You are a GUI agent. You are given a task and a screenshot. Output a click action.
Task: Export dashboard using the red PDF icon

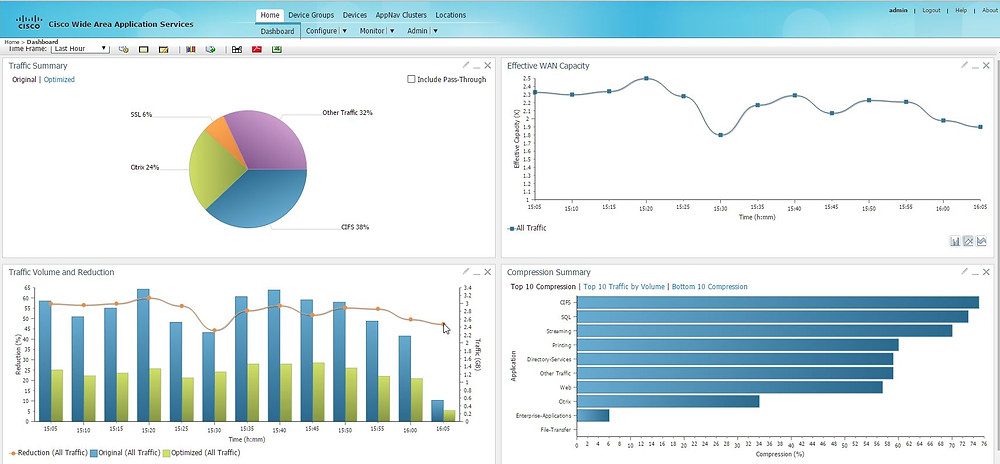(256, 49)
